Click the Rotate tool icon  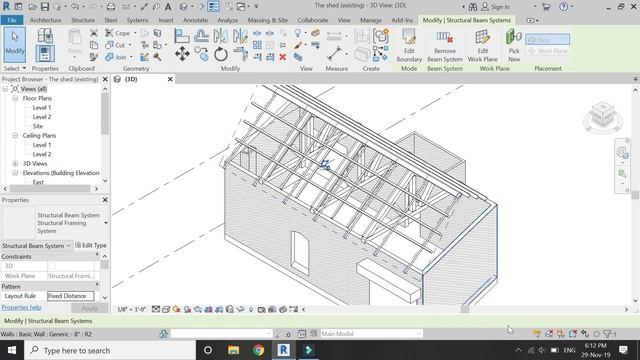(220, 54)
